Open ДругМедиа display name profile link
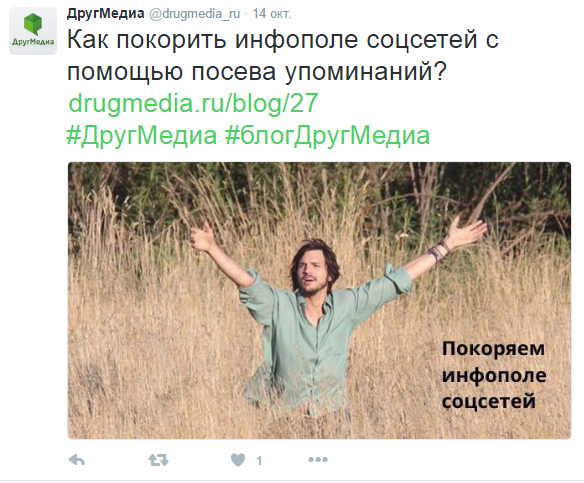 click(105, 13)
